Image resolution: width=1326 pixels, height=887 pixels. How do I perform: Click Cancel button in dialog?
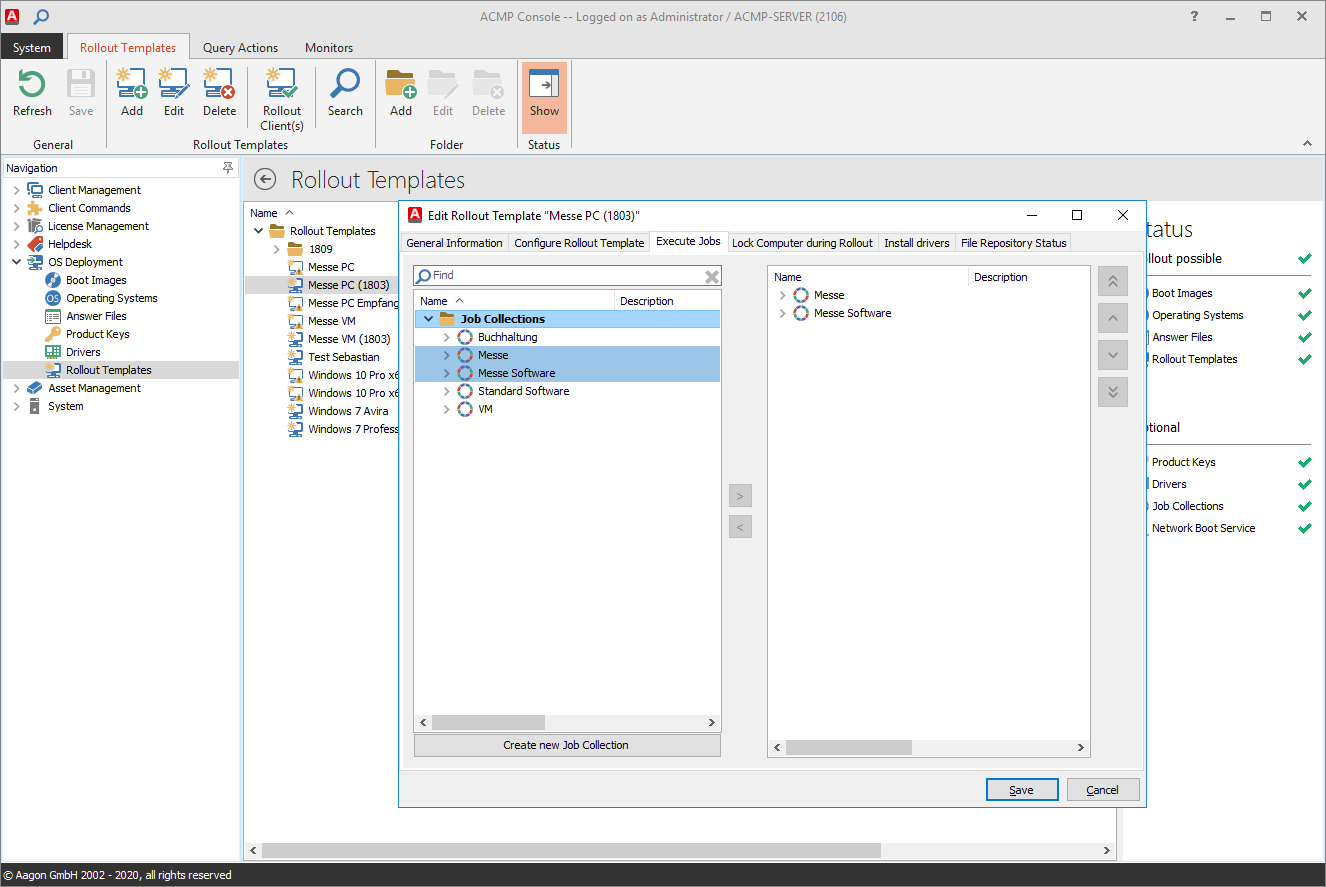[x=1103, y=790]
